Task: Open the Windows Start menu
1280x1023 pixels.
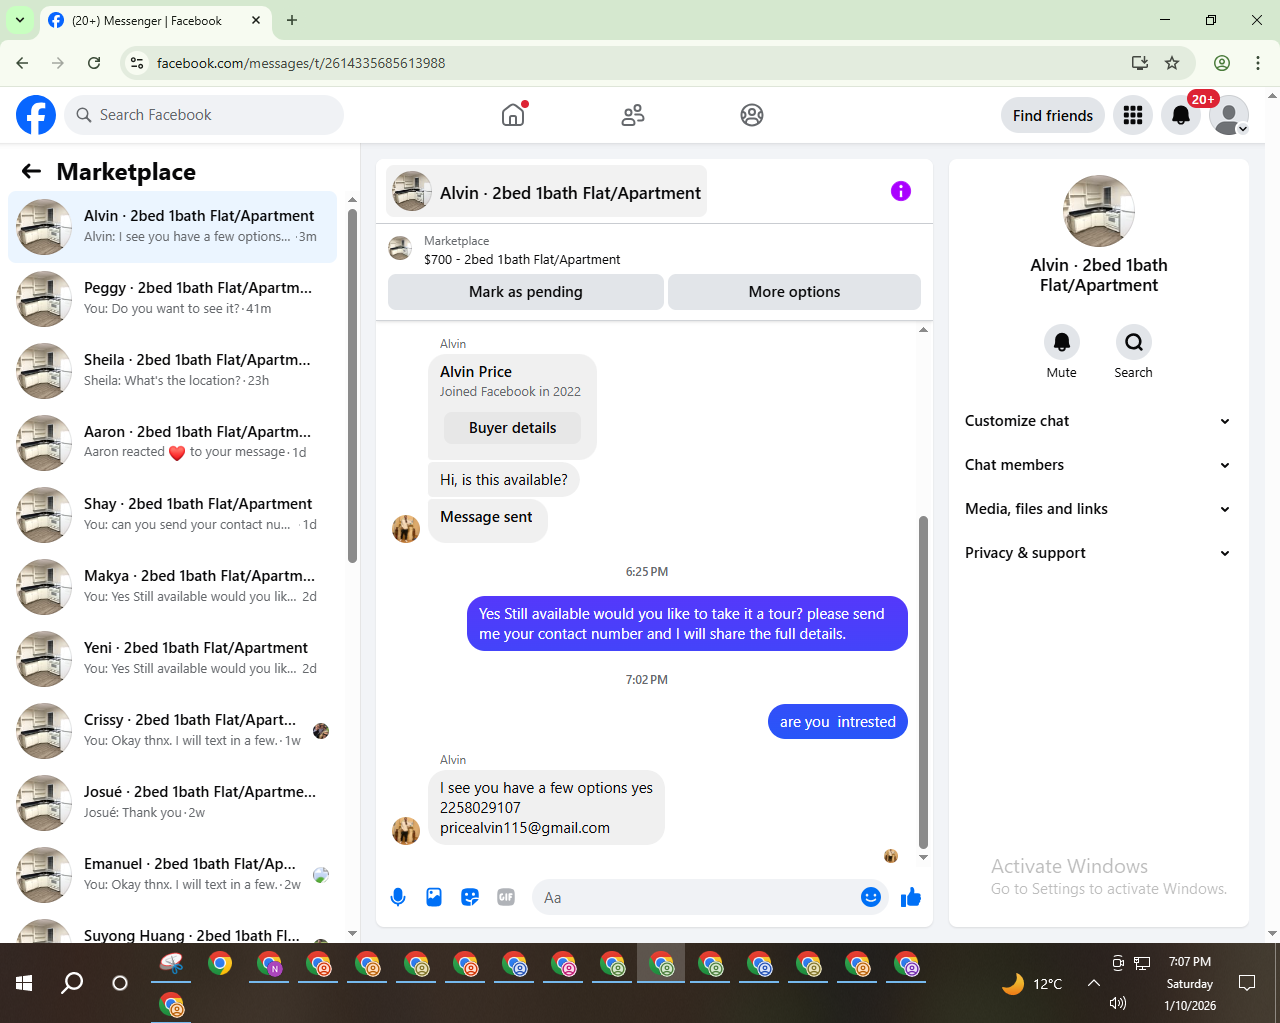Action: click(x=24, y=983)
